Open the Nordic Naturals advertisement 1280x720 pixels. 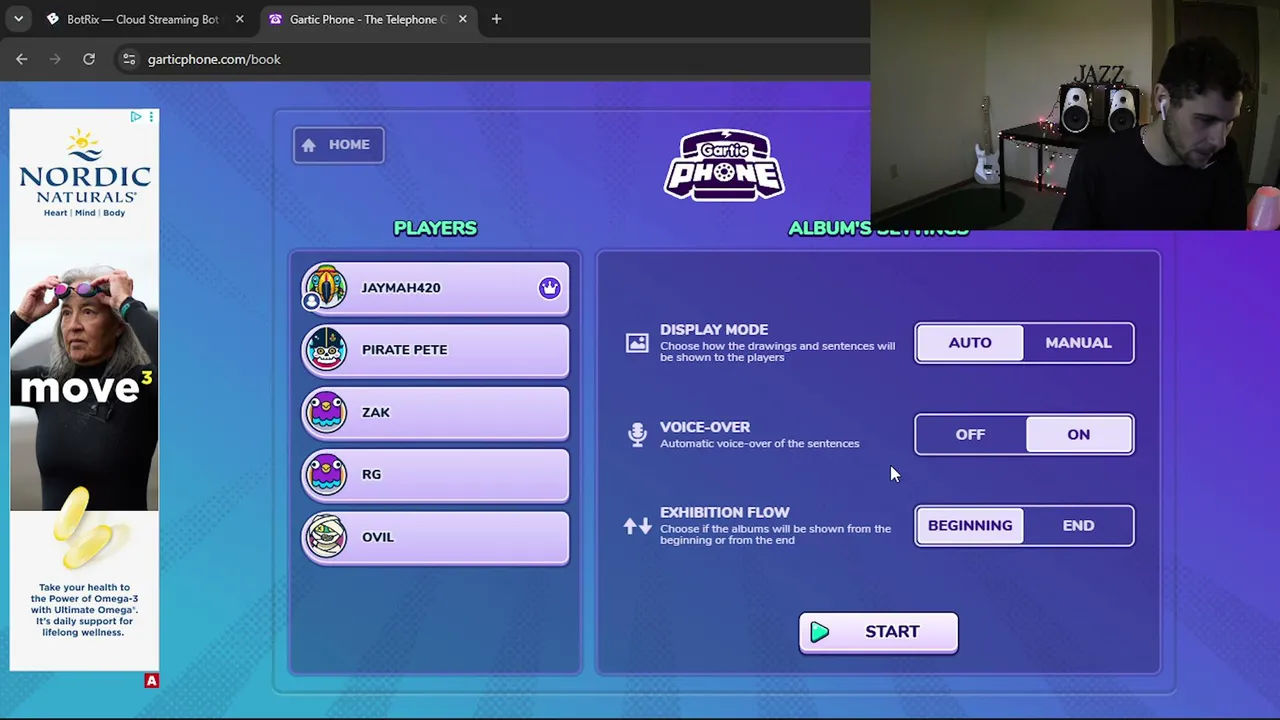coord(84,390)
